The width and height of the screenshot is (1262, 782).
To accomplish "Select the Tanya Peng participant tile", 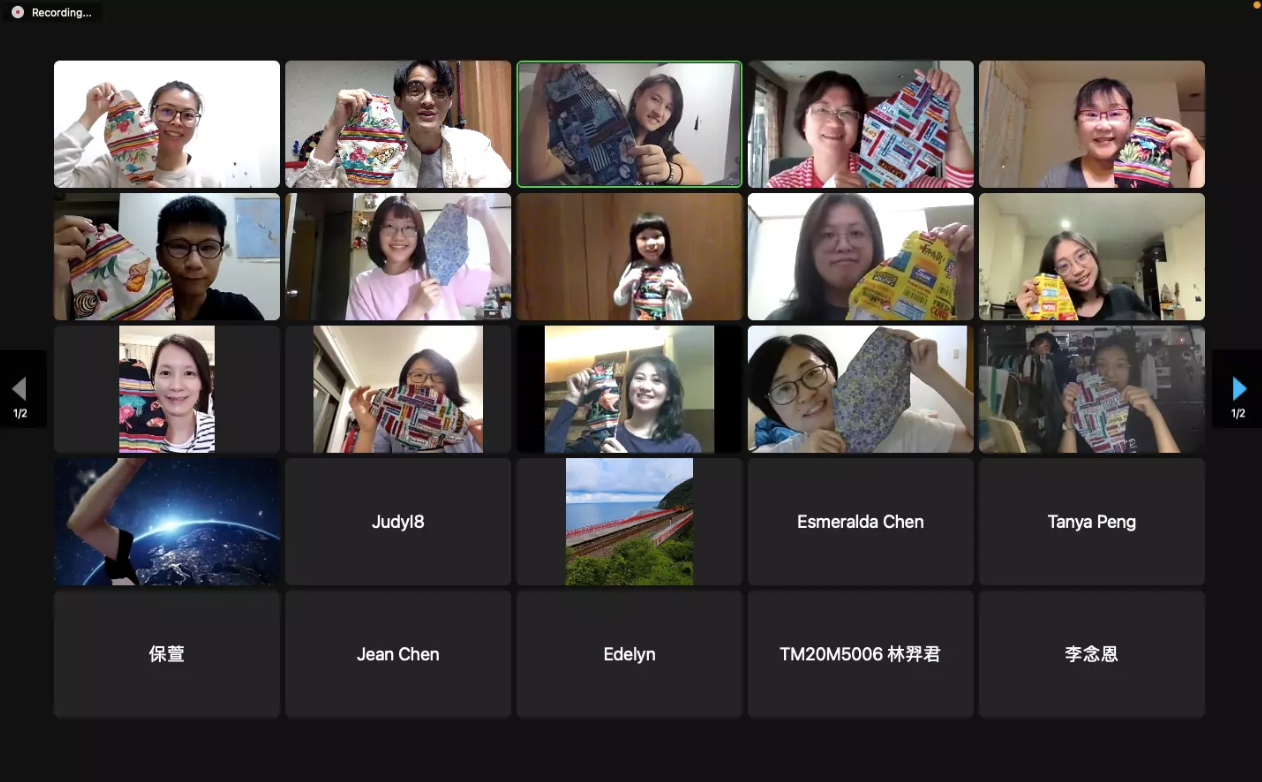I will pos(1091,522).
